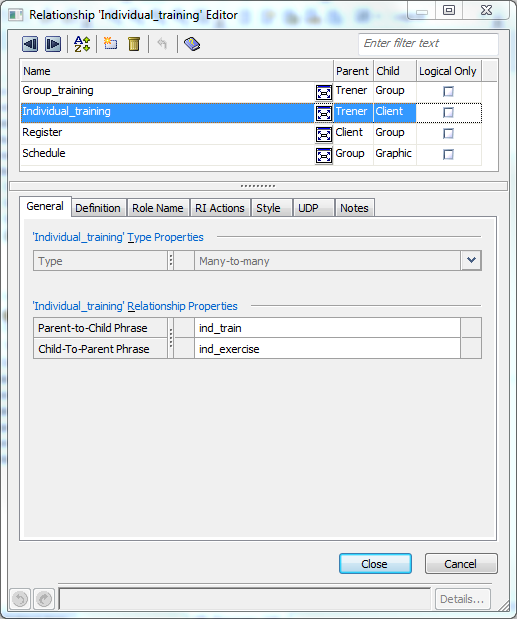The height and width of the screenshot is (619, 517).
Task: Click the splitter grip between list and tabs
Action: (x=258, y=186)
